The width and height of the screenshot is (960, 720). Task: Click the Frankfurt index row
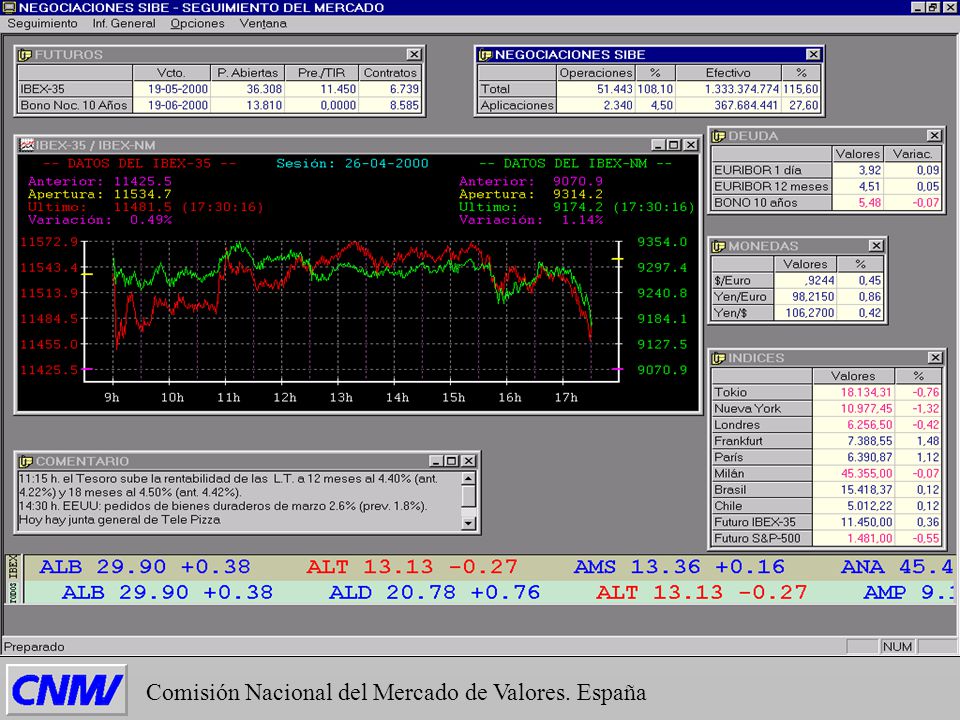point(827,441)
